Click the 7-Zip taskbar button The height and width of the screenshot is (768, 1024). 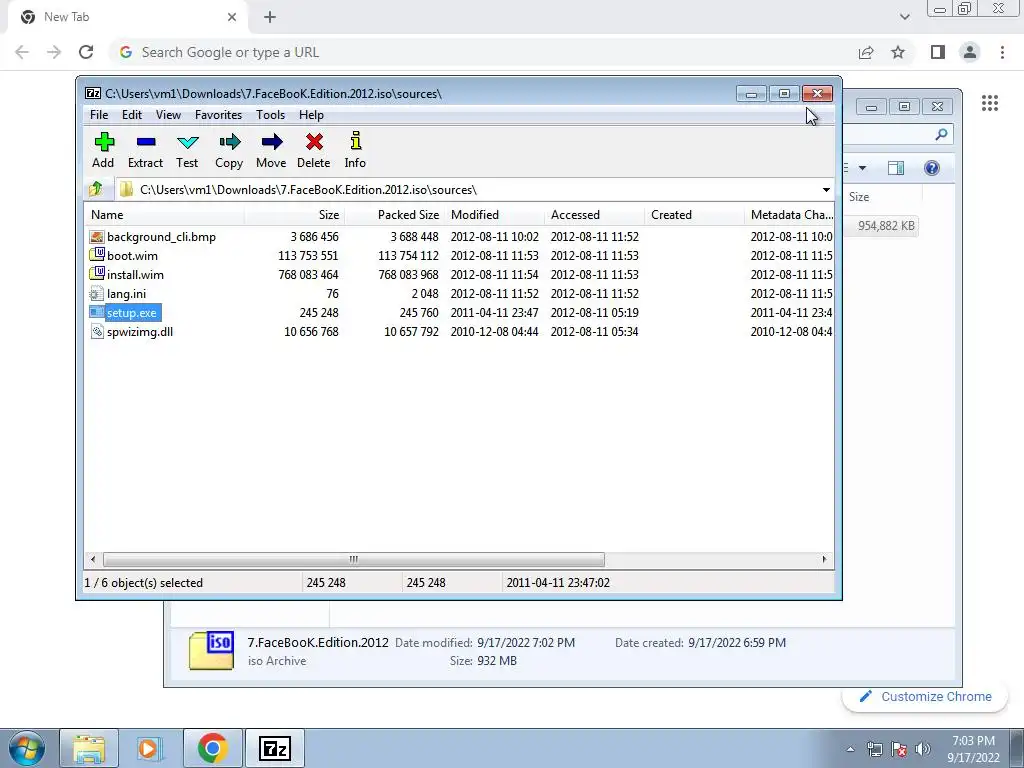coord(274,748)
